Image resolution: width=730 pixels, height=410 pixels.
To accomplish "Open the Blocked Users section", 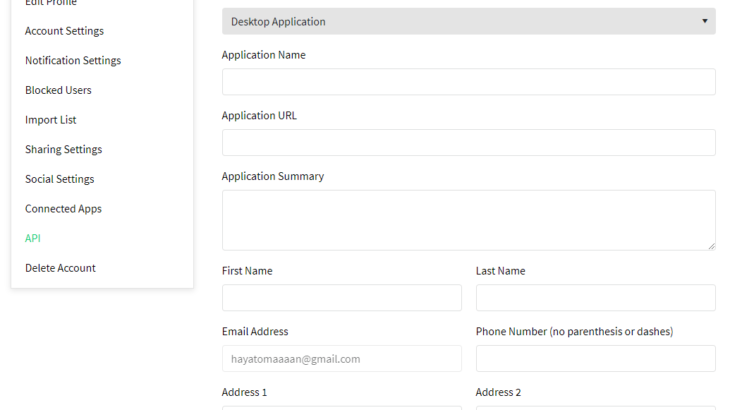I will pos(58,90).
